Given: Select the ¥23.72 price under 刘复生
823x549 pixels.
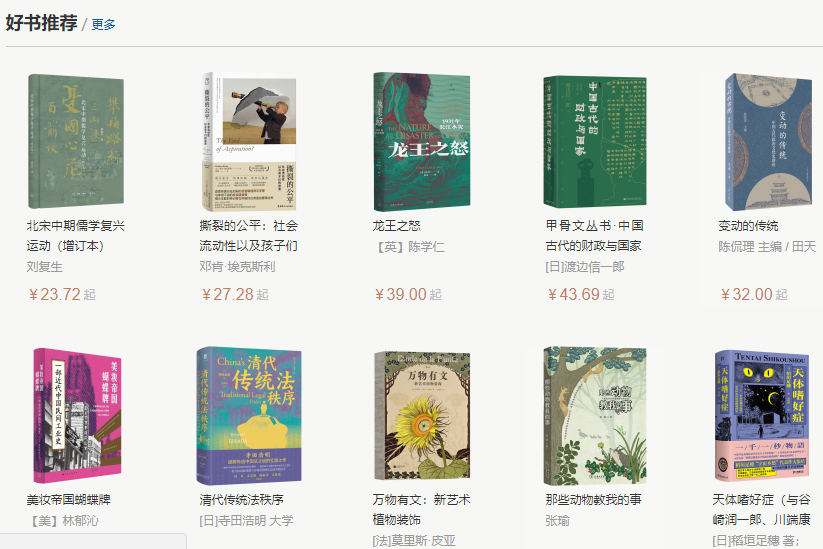Looking at the screenshot, I should [62, 294].
